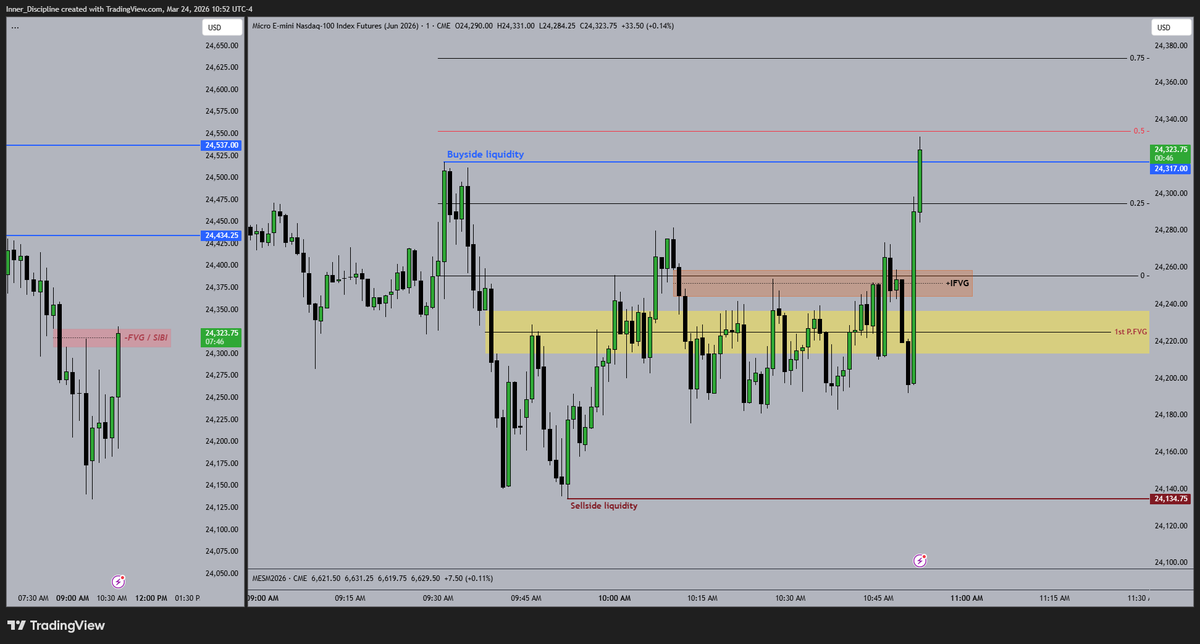This screenshot has height=644, width=1200.
Task: Open the "..." more options menu on the left panel
Action: pos(14,27)
